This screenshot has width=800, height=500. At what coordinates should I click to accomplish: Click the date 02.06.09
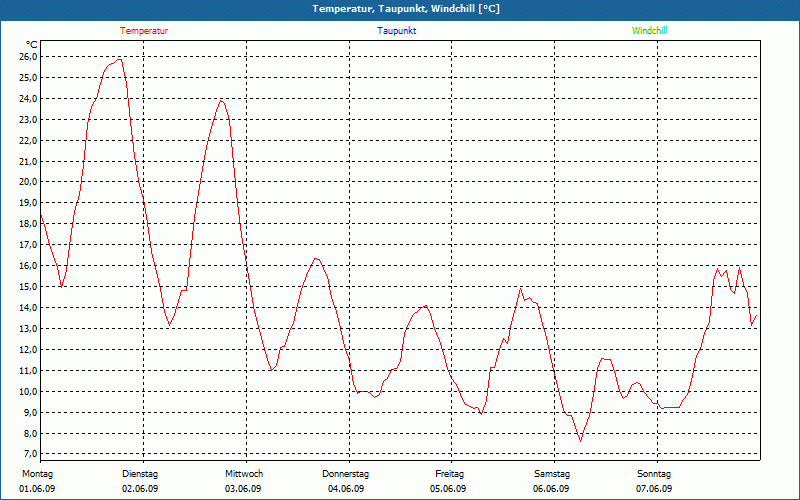pyautogui.click(x=140, y=489)
